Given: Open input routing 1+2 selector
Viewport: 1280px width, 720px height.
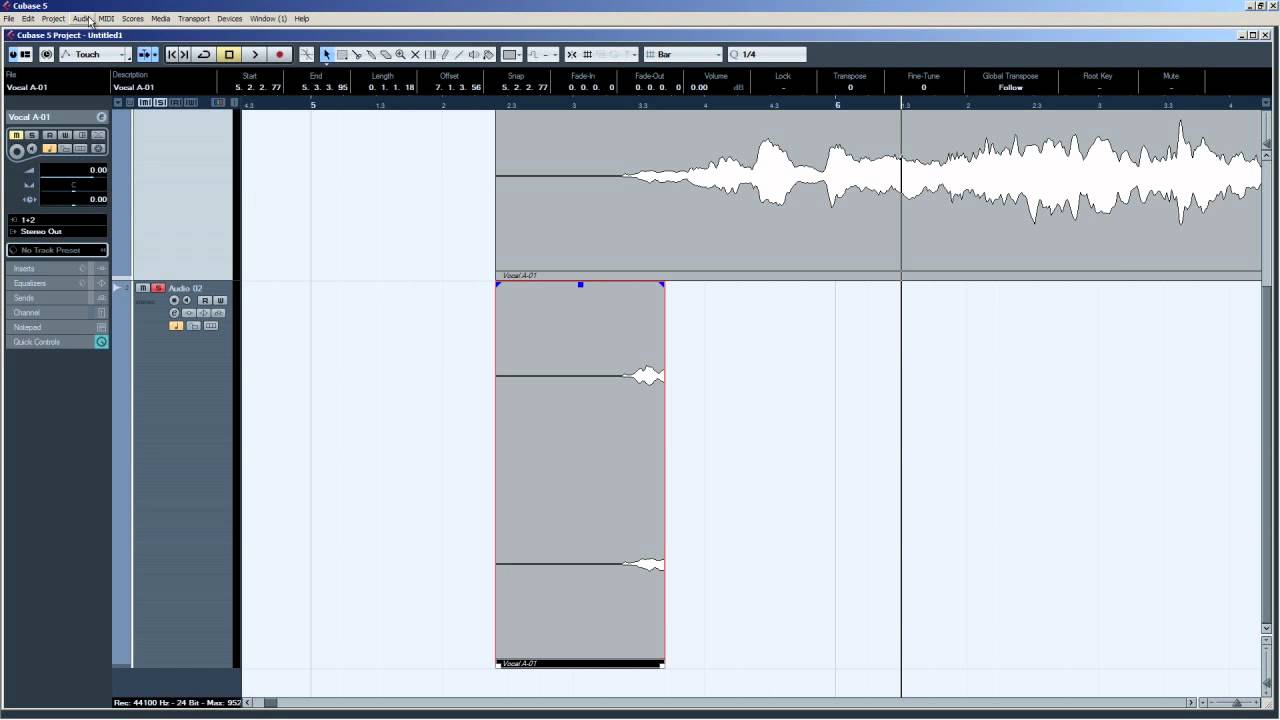Looking at the screenshot, I should point(57,220).
